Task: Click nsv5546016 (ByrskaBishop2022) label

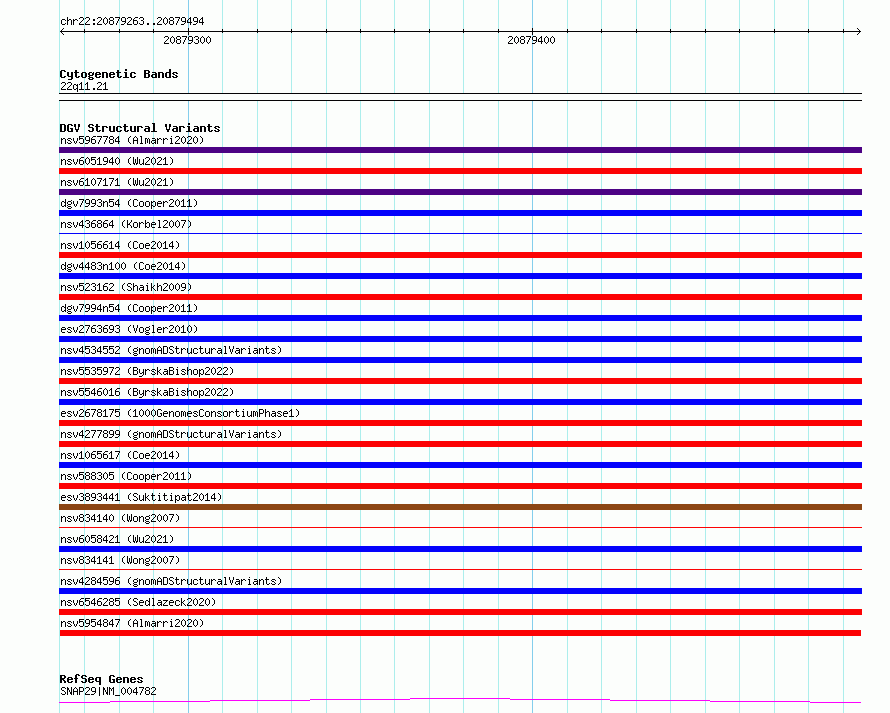Action: point(147,392)
